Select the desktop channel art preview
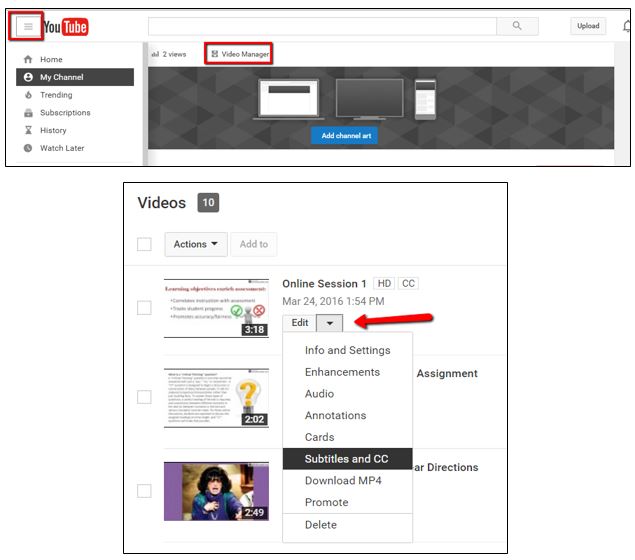Screen dimensions: 635x560 pos(288,99)
